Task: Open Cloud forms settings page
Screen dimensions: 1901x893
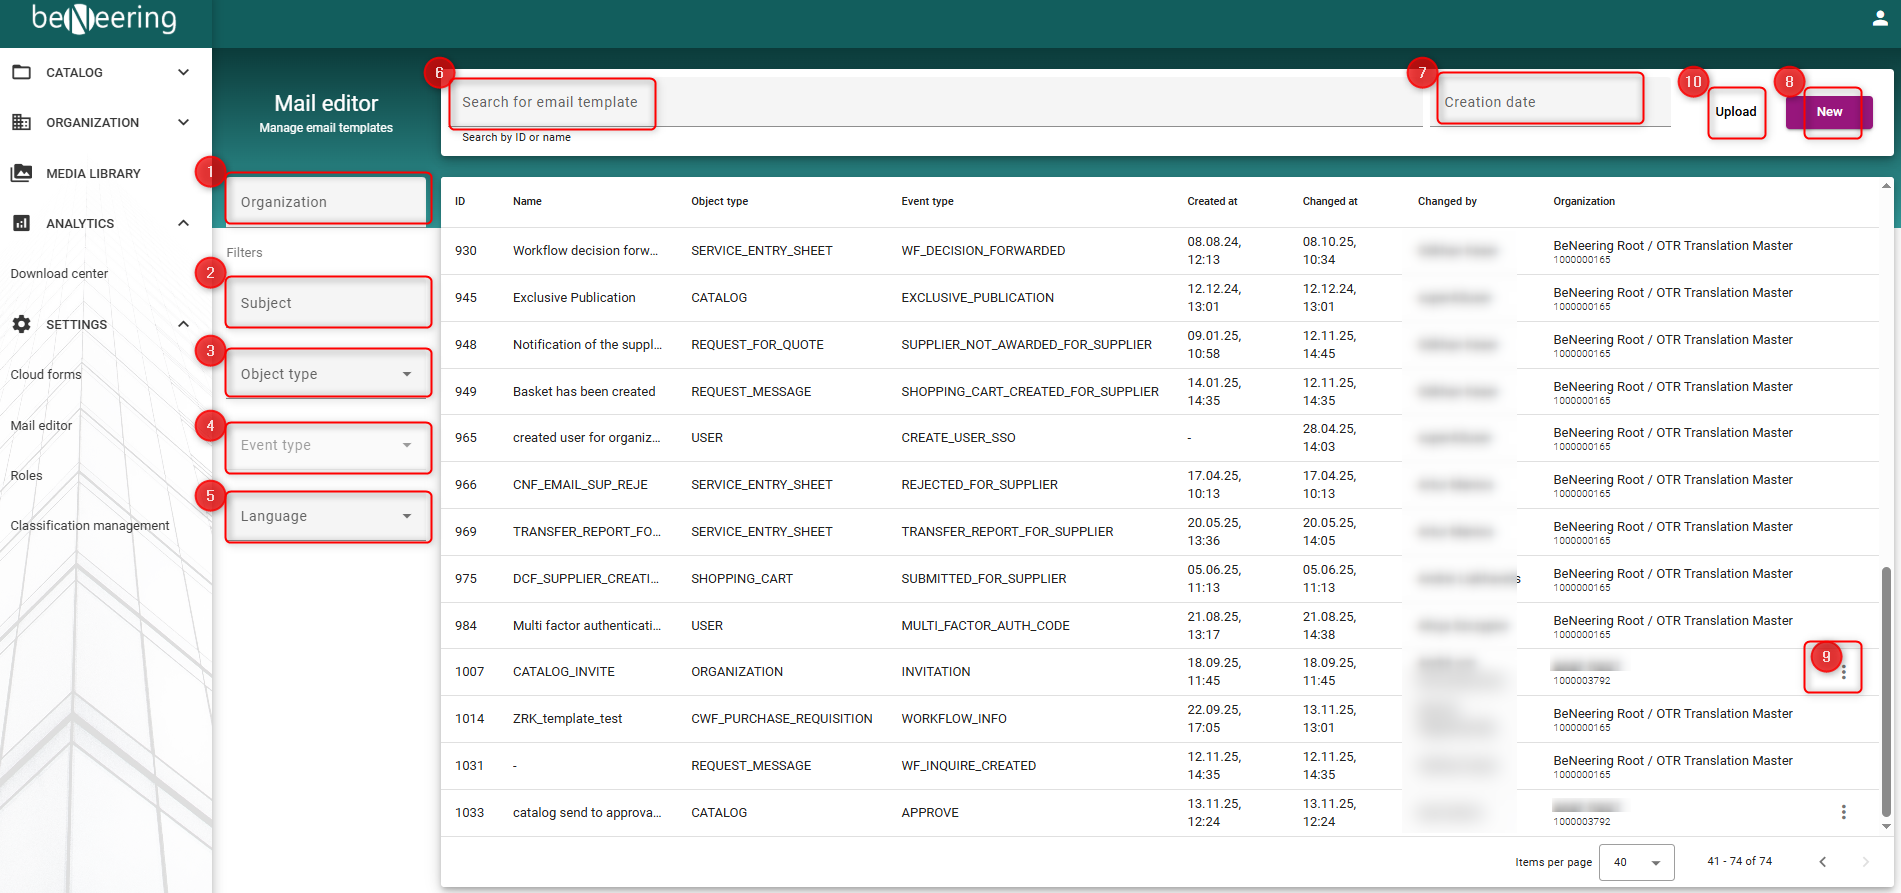Action: (46, 374)
